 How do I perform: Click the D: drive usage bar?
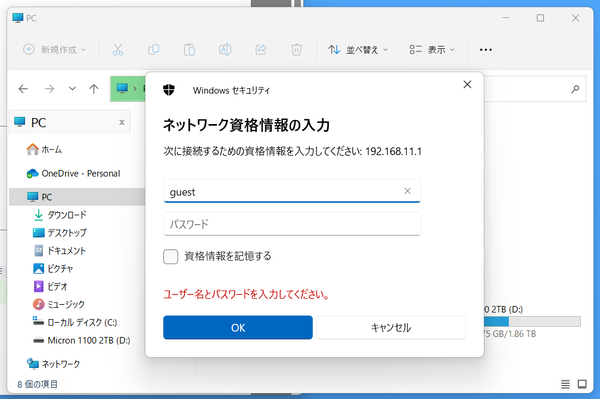(533, 321)
